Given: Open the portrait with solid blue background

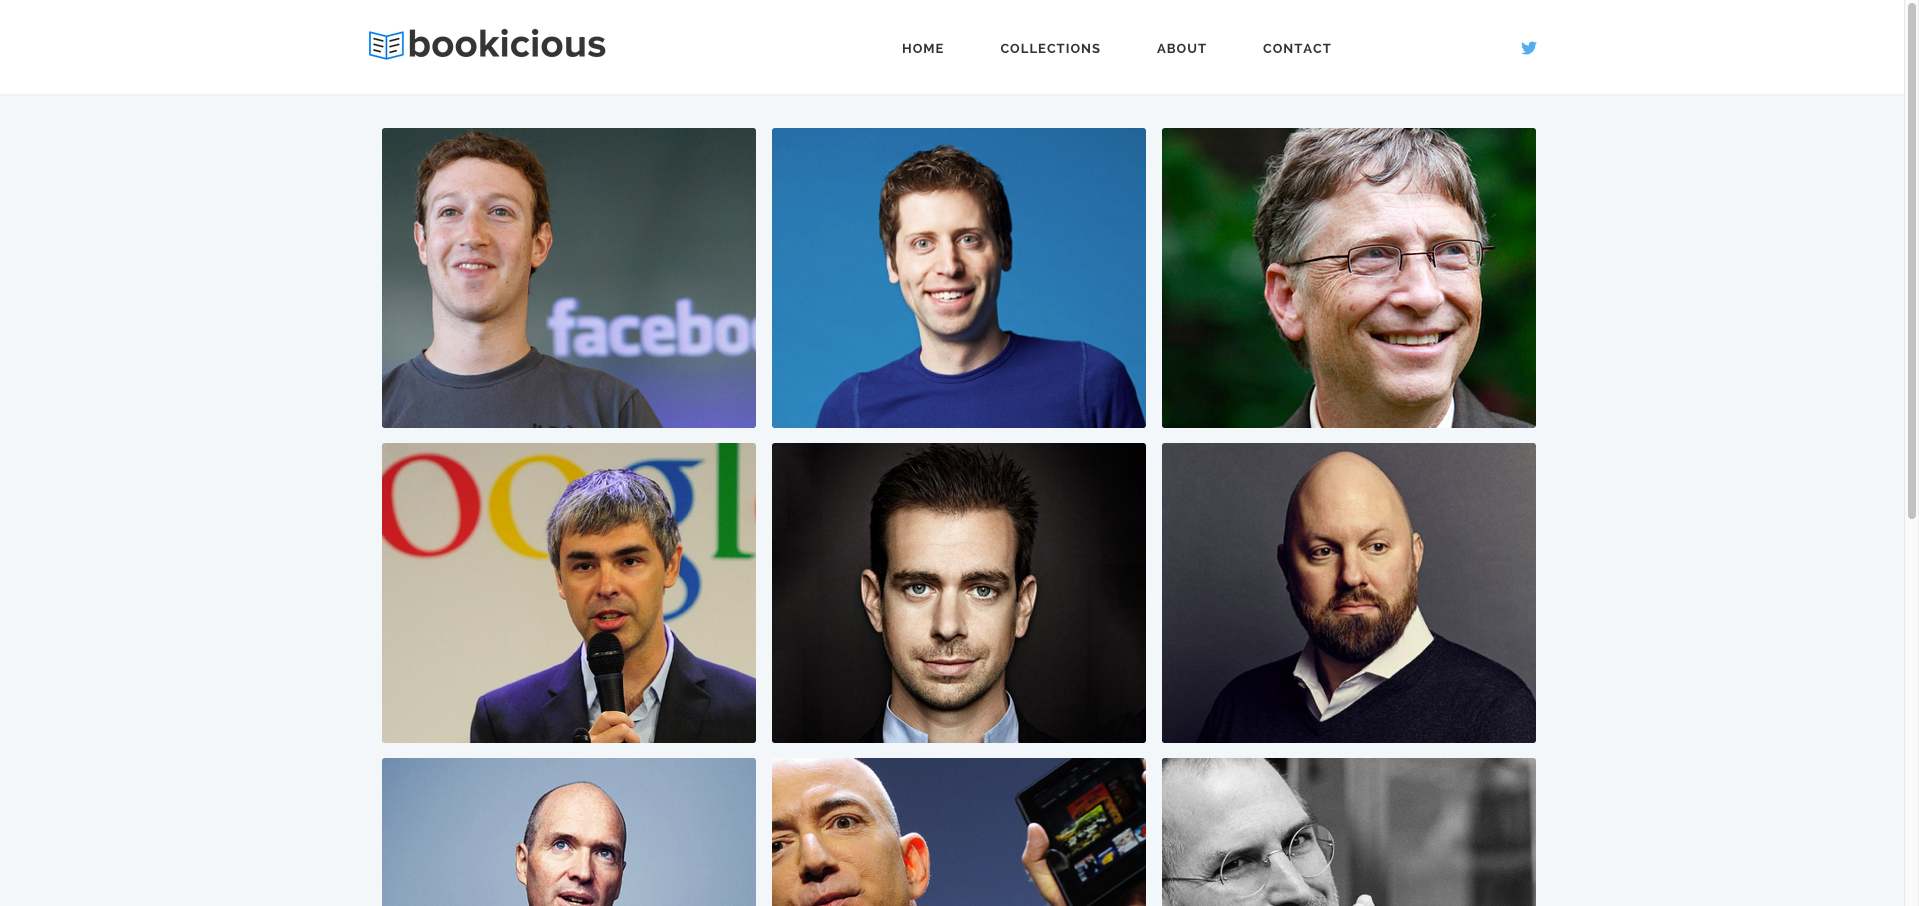Looking at the screenshot, I should pyautogui.click(x=958, y=278).
